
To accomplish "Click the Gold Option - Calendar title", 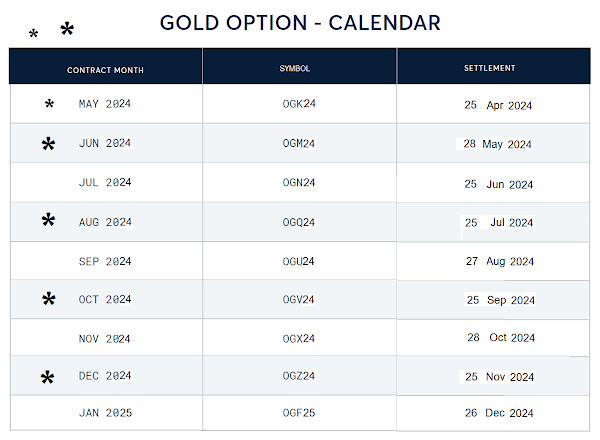I will click(300, 23).
